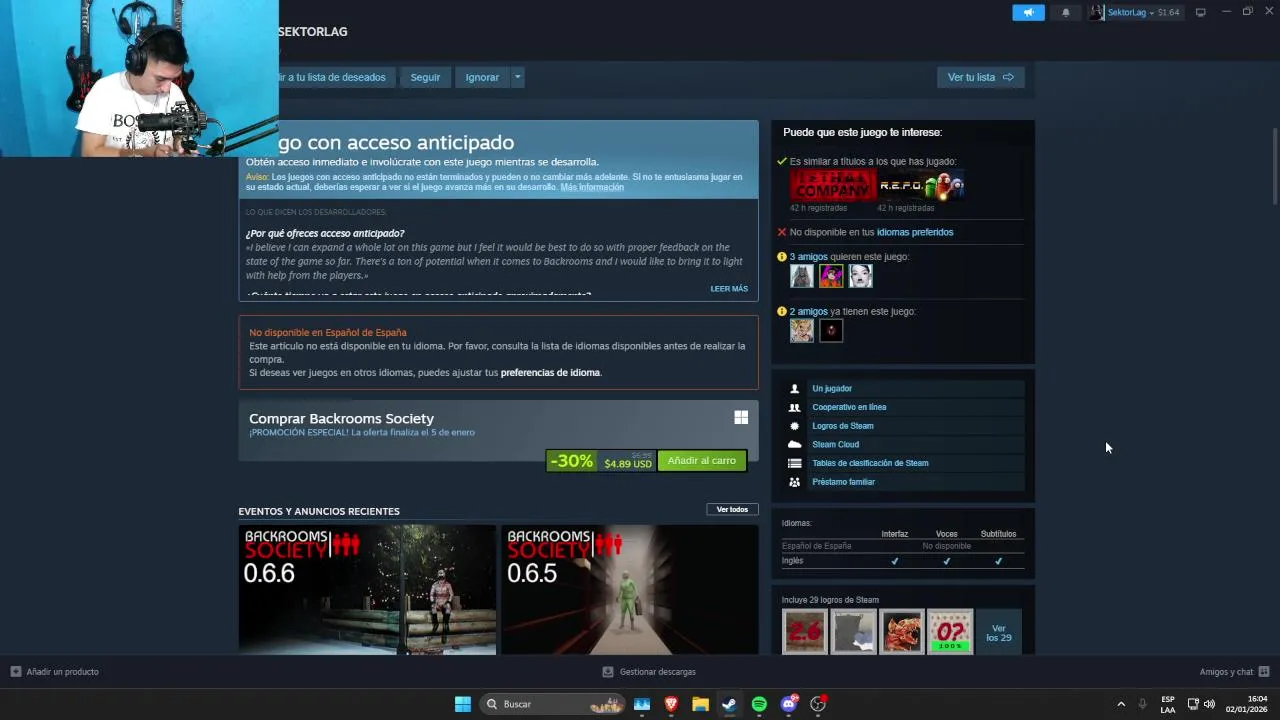Click the Préstamo familiar family icon
1280x720 pixels.
click(x=795, y=482)
